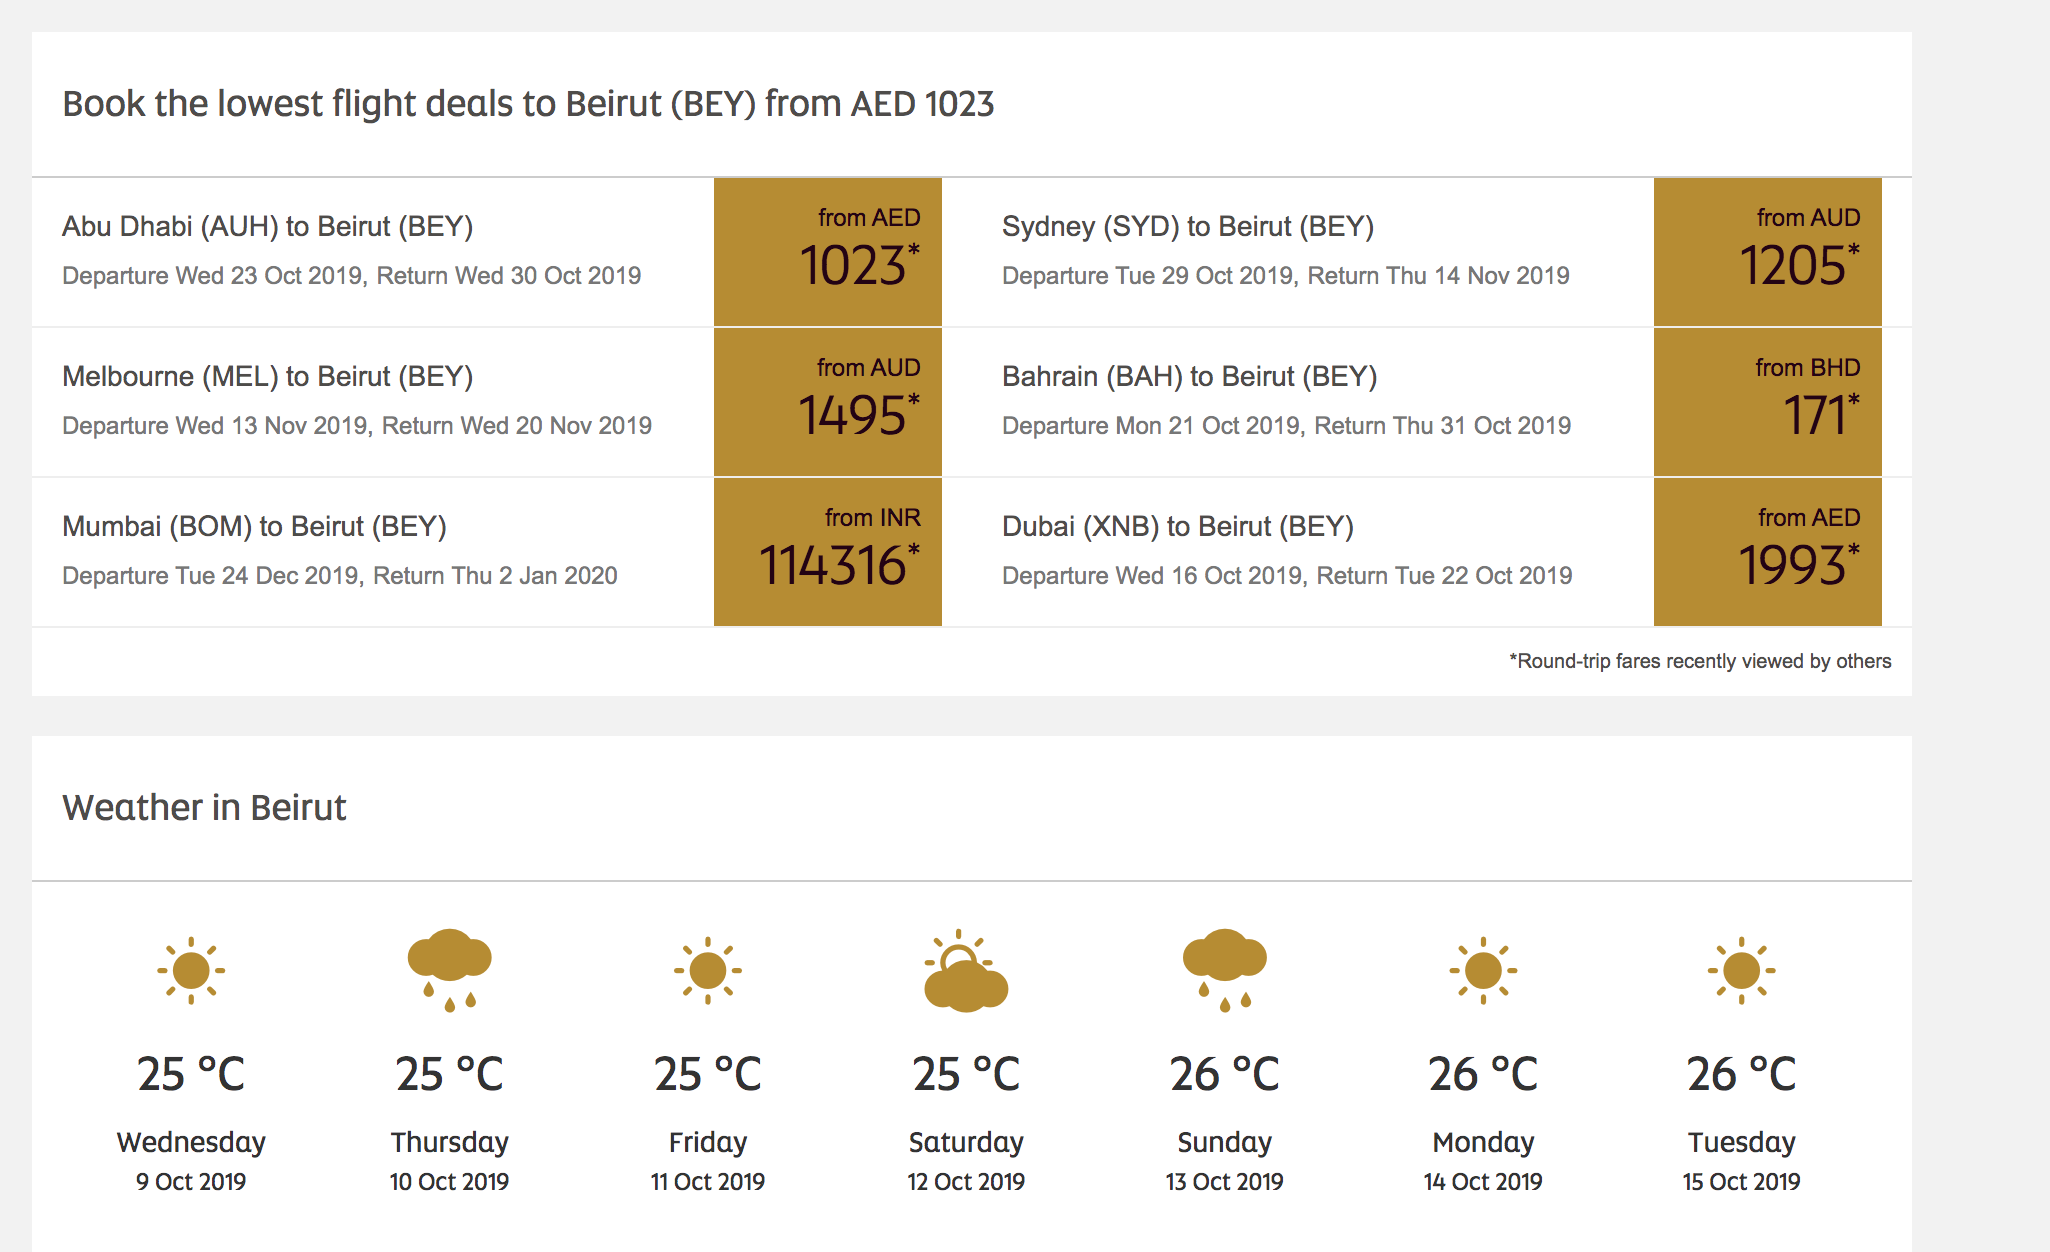Open Mumbai to Beirut flight deal
Screen dimensions: 2050x1252
coord(254,527)
